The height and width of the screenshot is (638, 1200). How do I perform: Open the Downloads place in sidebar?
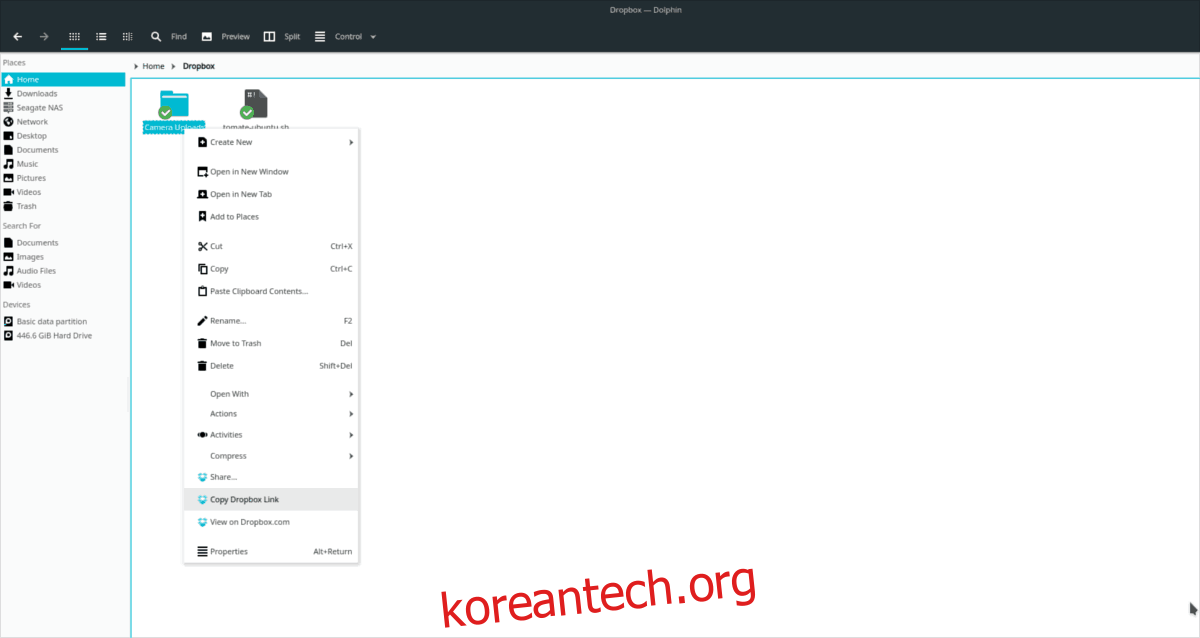(x=39, y=93)
